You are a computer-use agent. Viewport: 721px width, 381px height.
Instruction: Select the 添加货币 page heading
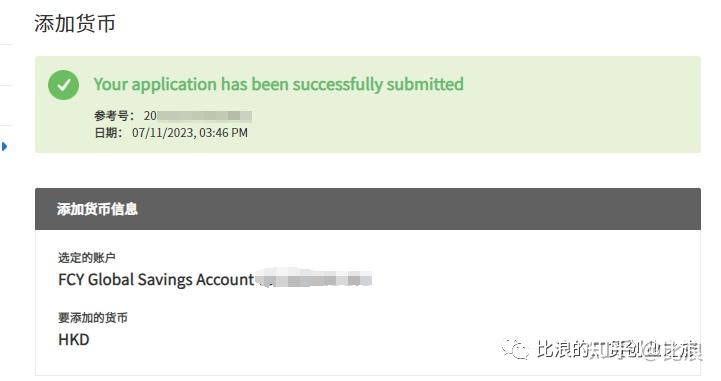[x=74, y=23]
